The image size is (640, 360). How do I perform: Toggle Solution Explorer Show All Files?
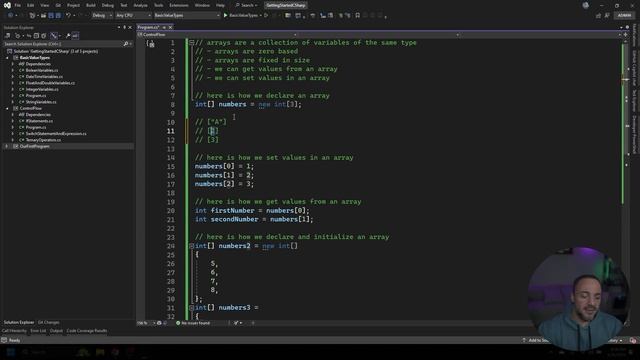(44, 36)
